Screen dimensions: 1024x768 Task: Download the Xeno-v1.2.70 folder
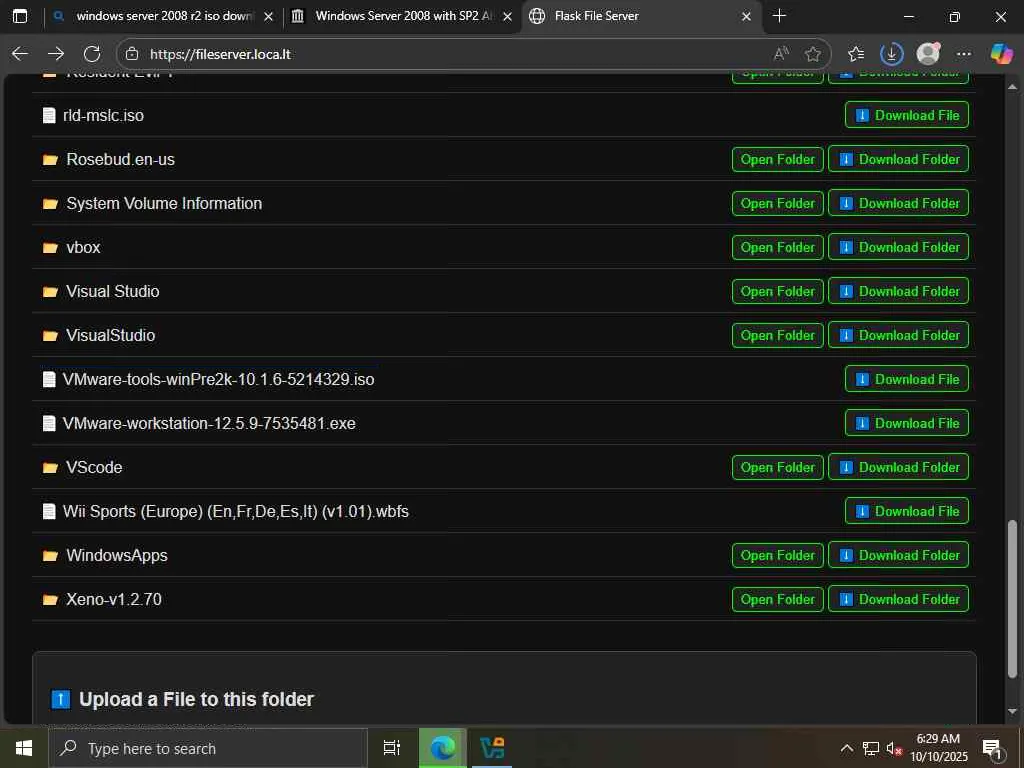(x=898, y=599)
